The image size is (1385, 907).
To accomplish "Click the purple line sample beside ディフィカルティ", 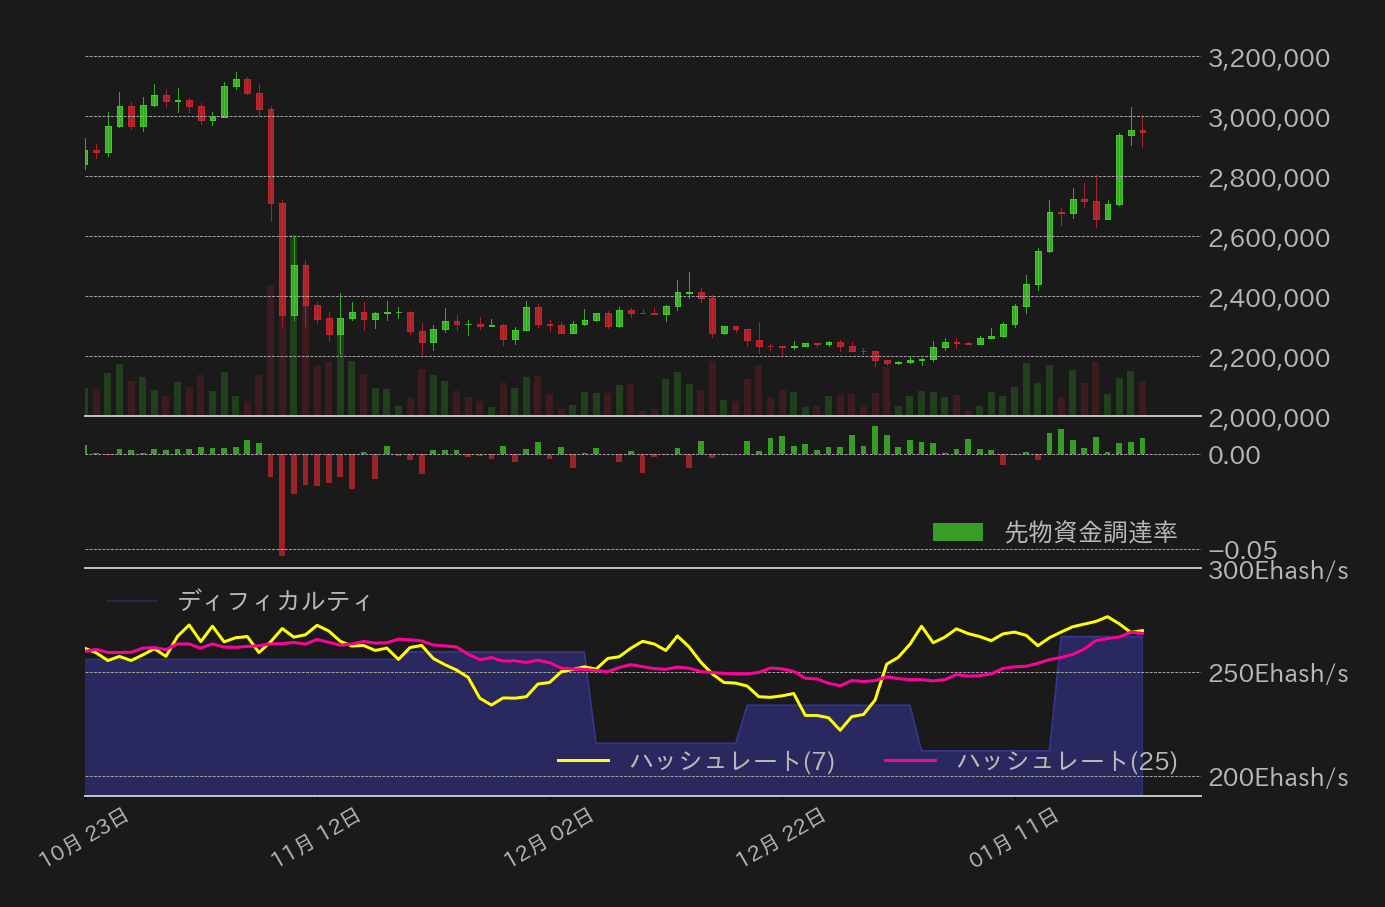I will point(130,600).
